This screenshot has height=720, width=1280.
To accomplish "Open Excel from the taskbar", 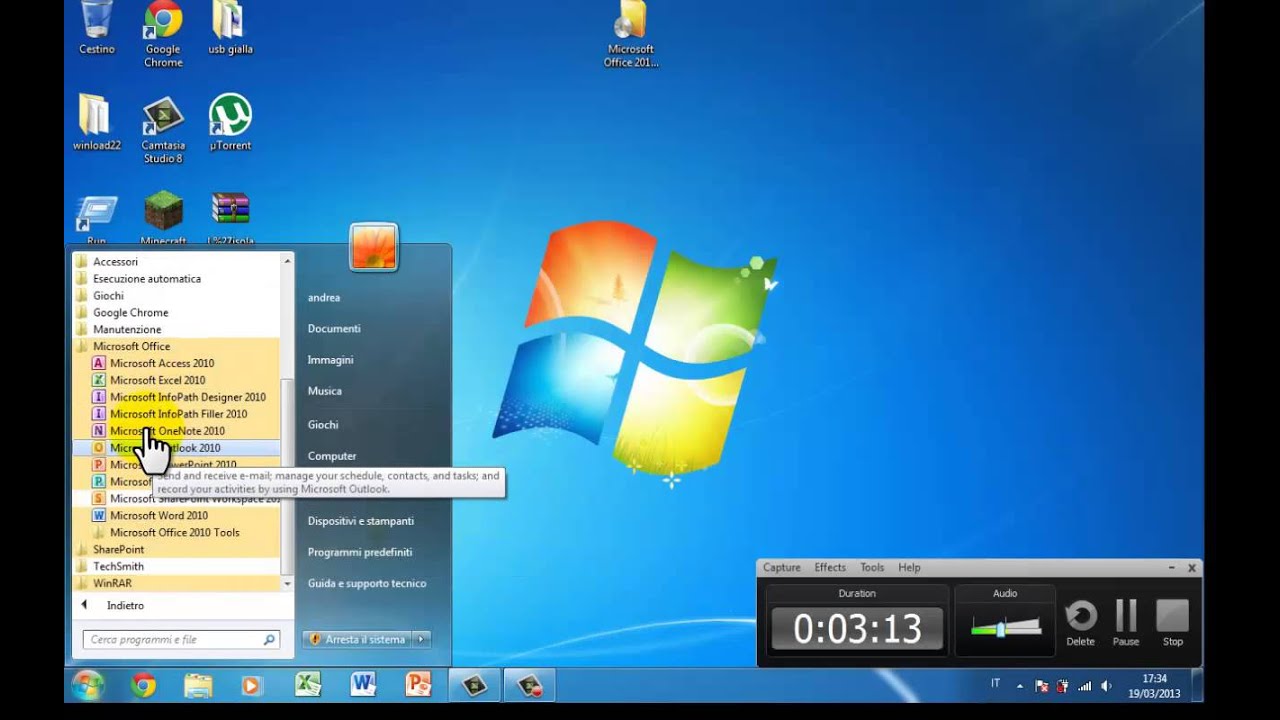I will pos(307,685).
